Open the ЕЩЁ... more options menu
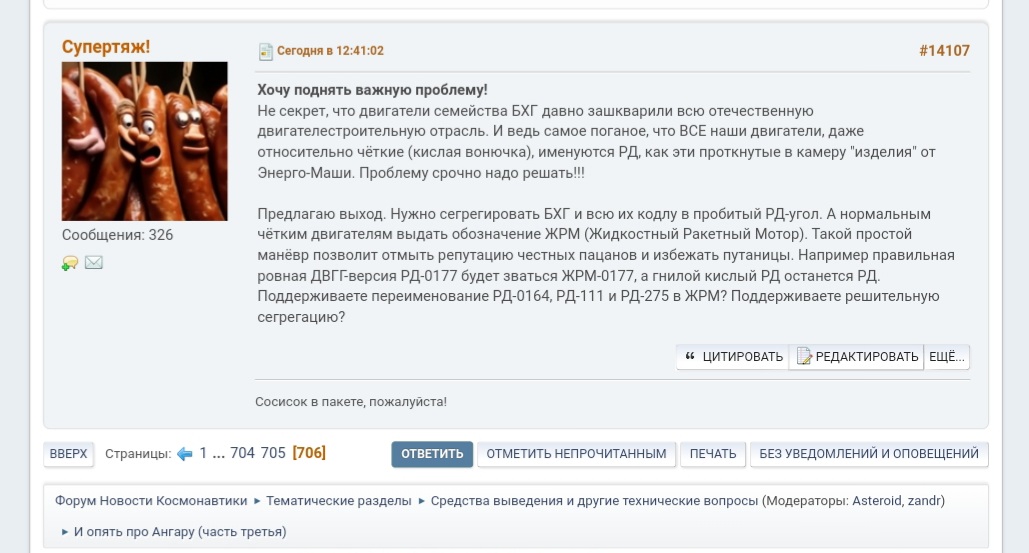This screenshot has width=1029, height=553. click(946, 357)
